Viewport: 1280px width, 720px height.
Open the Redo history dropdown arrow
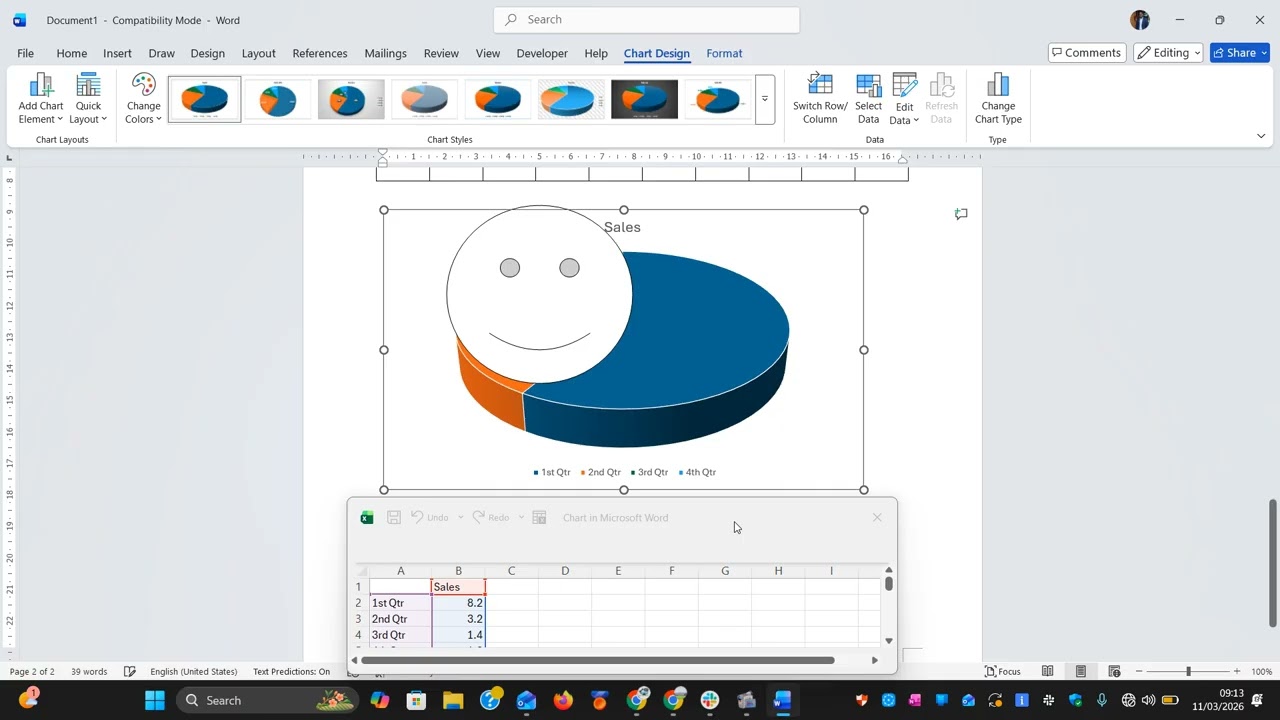pyautogui.click(x=521, y=517)
